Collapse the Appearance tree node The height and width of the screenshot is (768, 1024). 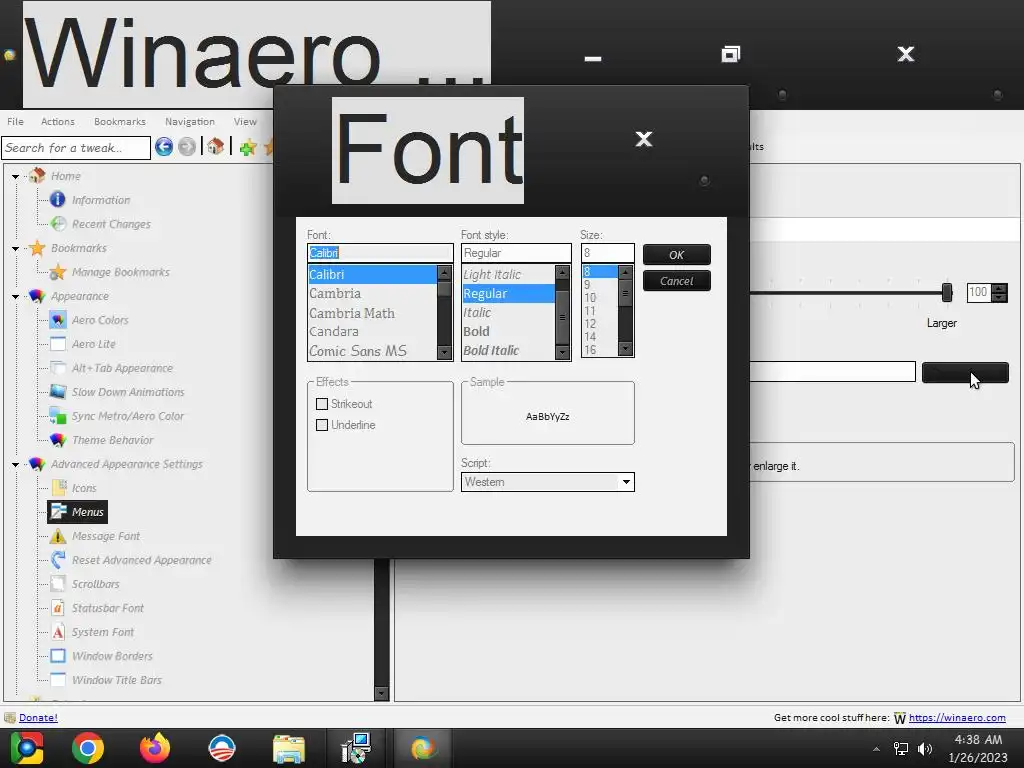(15, 296)
